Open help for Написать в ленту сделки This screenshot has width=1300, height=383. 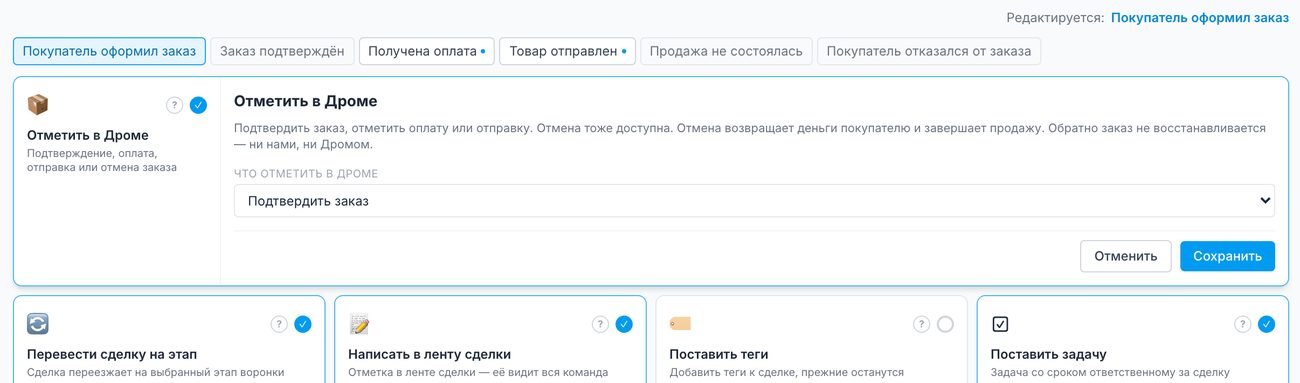click(600, 324)
